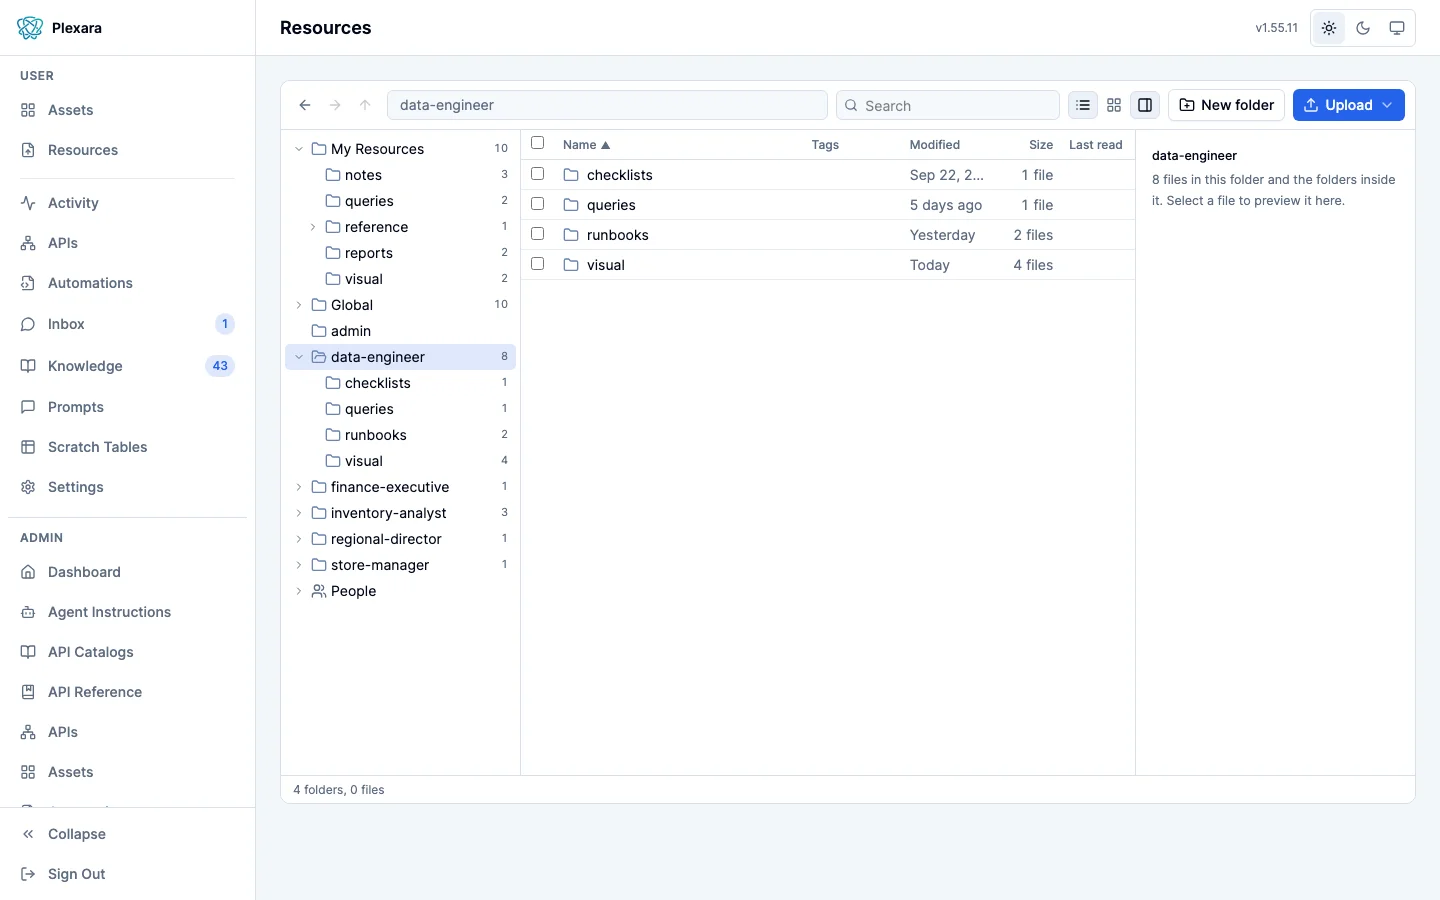The height and width of the screenshot is (900, 1440).
Task: Go forward with the right arrow
Action: click(x=335, y=105)
